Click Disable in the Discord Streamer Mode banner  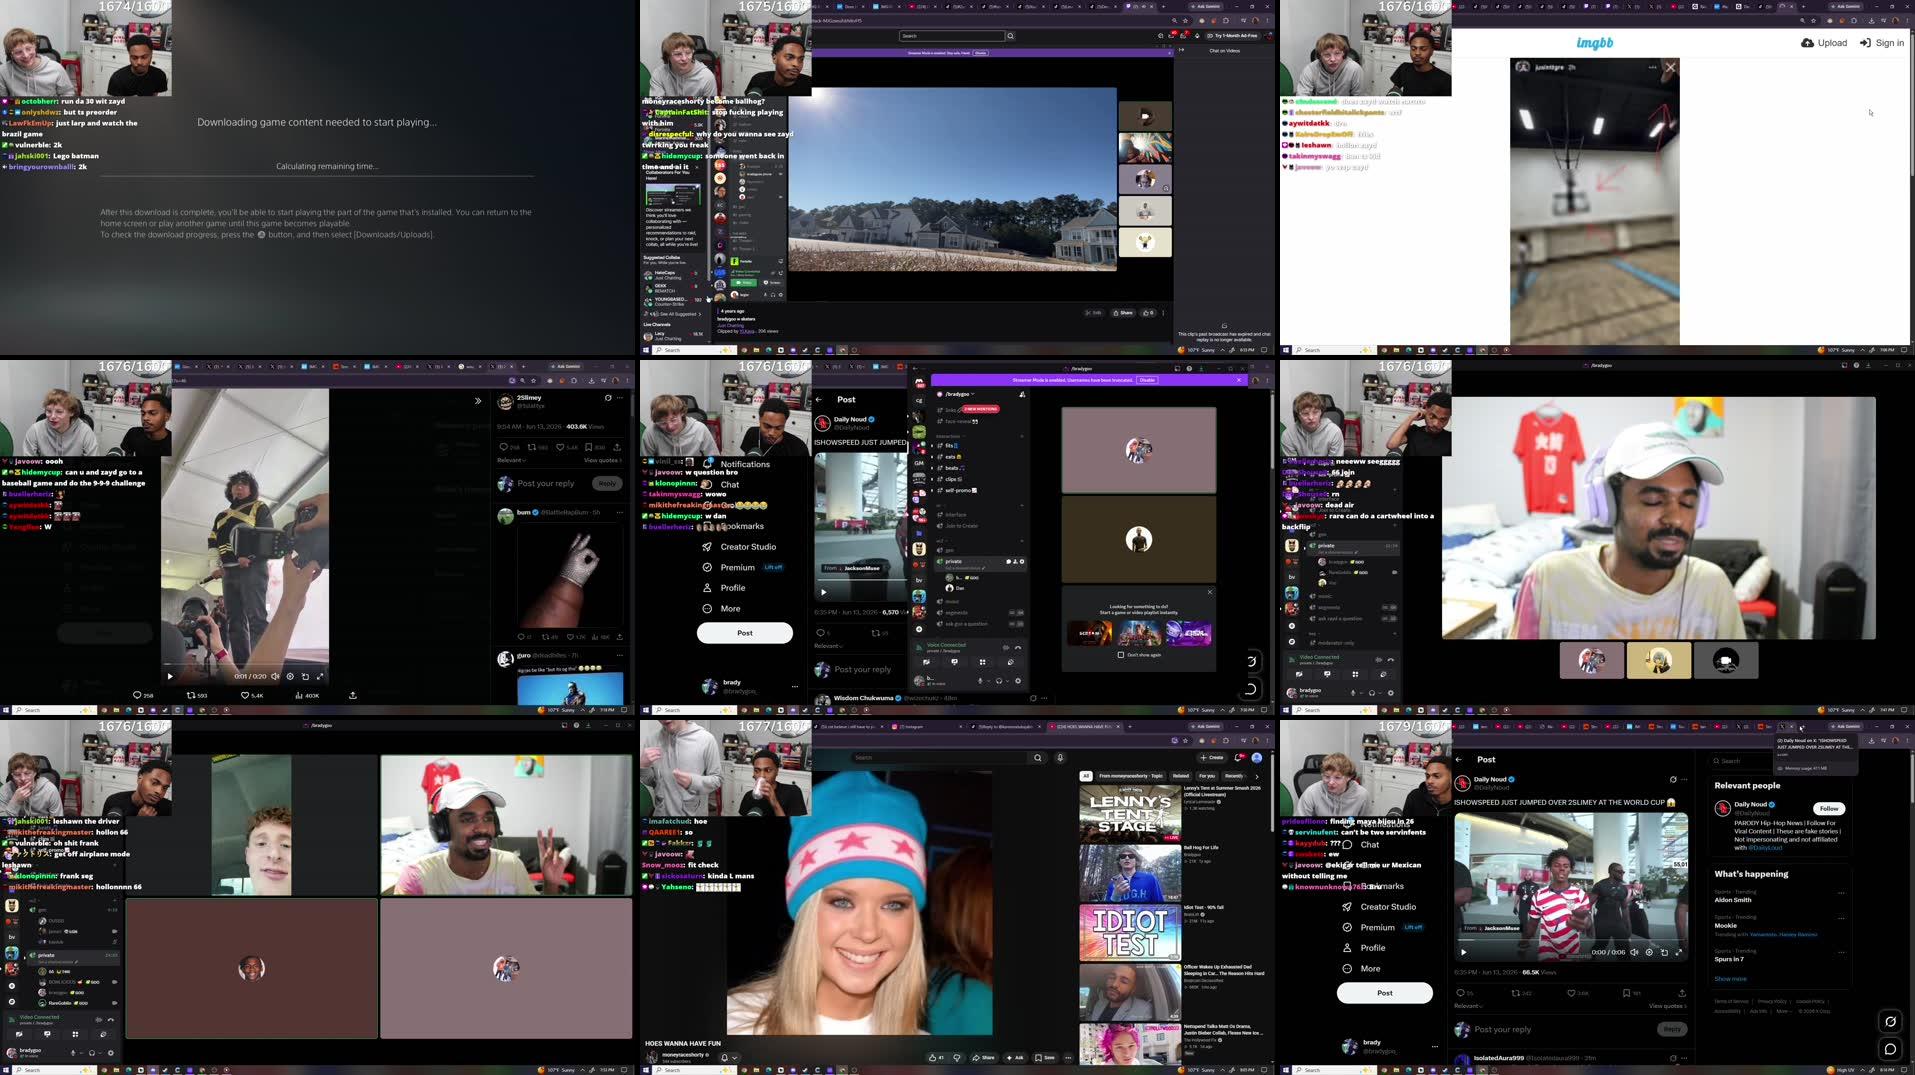coord(1147,380)
